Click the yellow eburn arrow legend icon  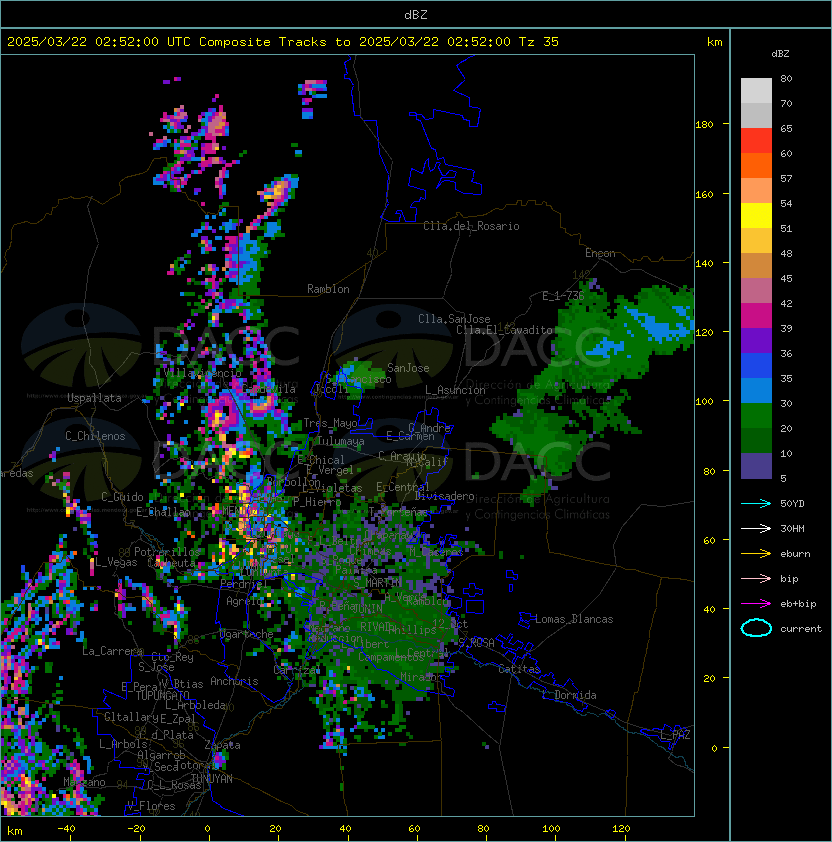[x=756, y=554]
